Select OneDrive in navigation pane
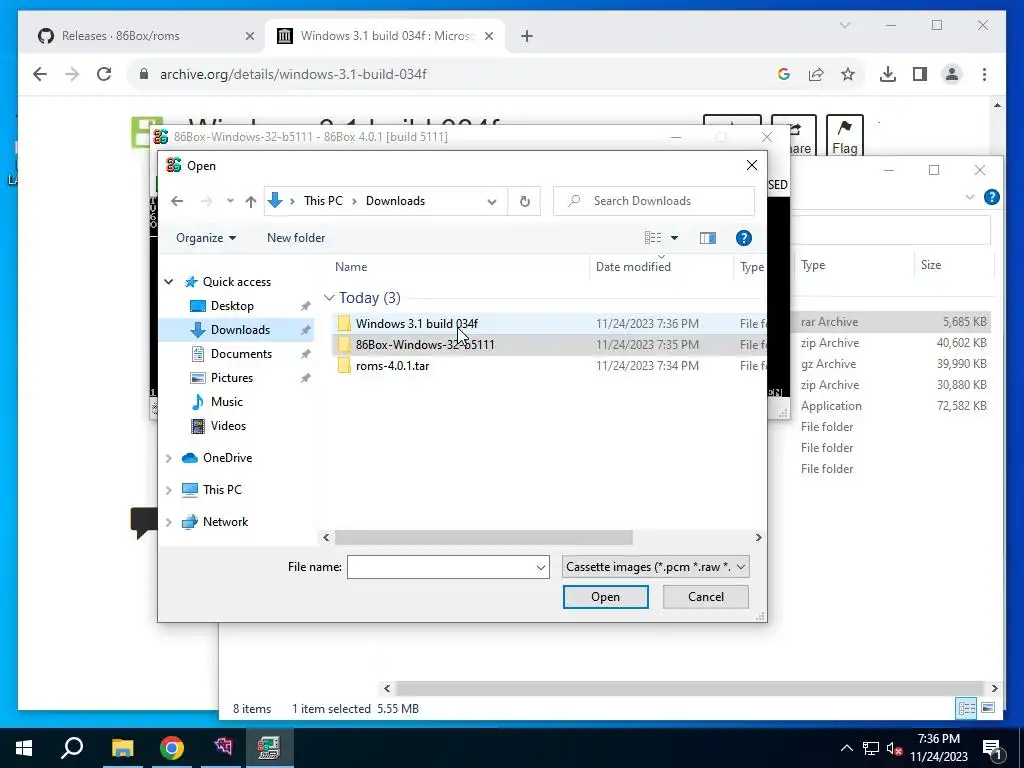 (227, 458)
